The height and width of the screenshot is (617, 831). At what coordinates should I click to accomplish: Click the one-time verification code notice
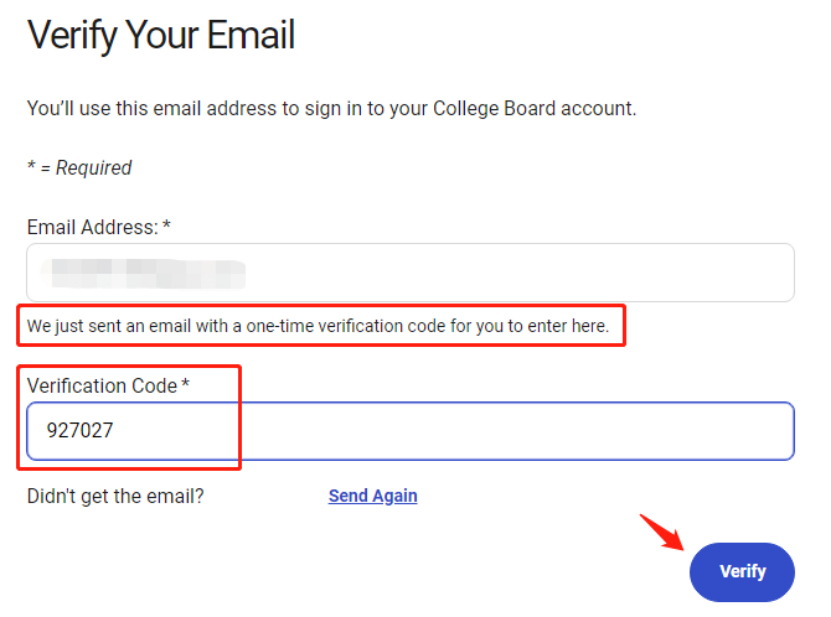(318, 326)
